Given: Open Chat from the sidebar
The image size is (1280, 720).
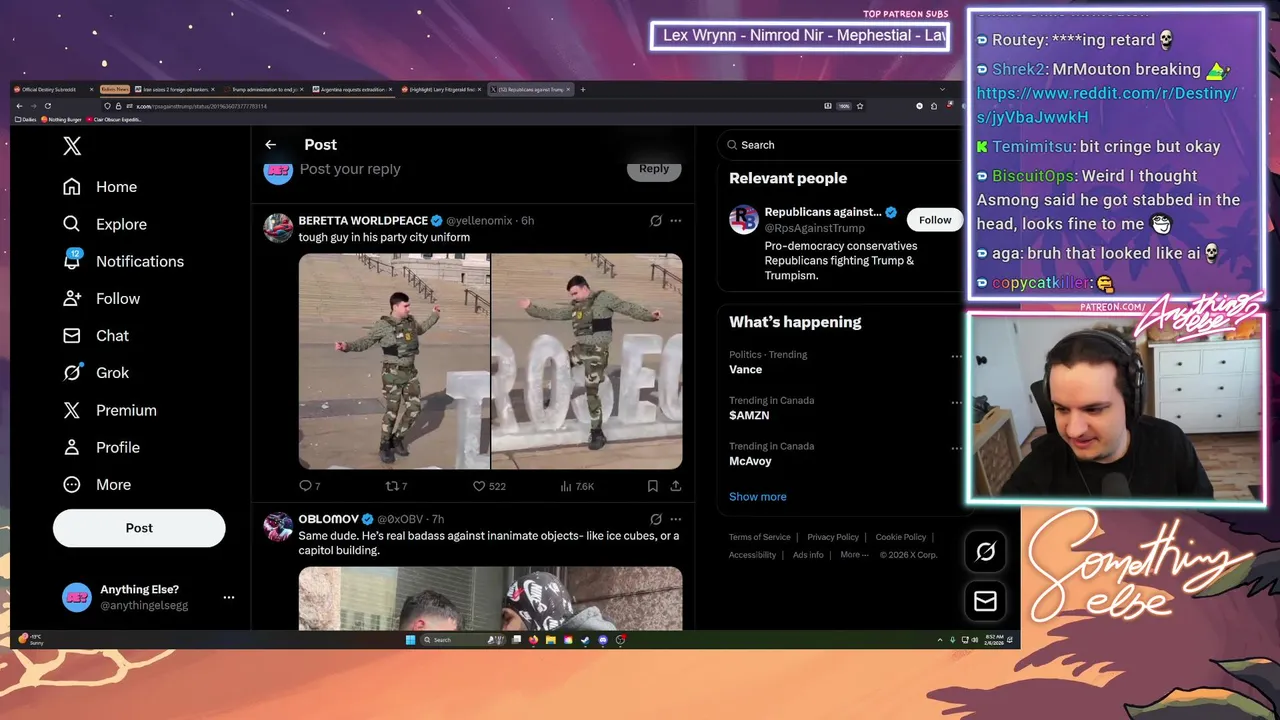Looking at the screenshot, I should 96,336.
